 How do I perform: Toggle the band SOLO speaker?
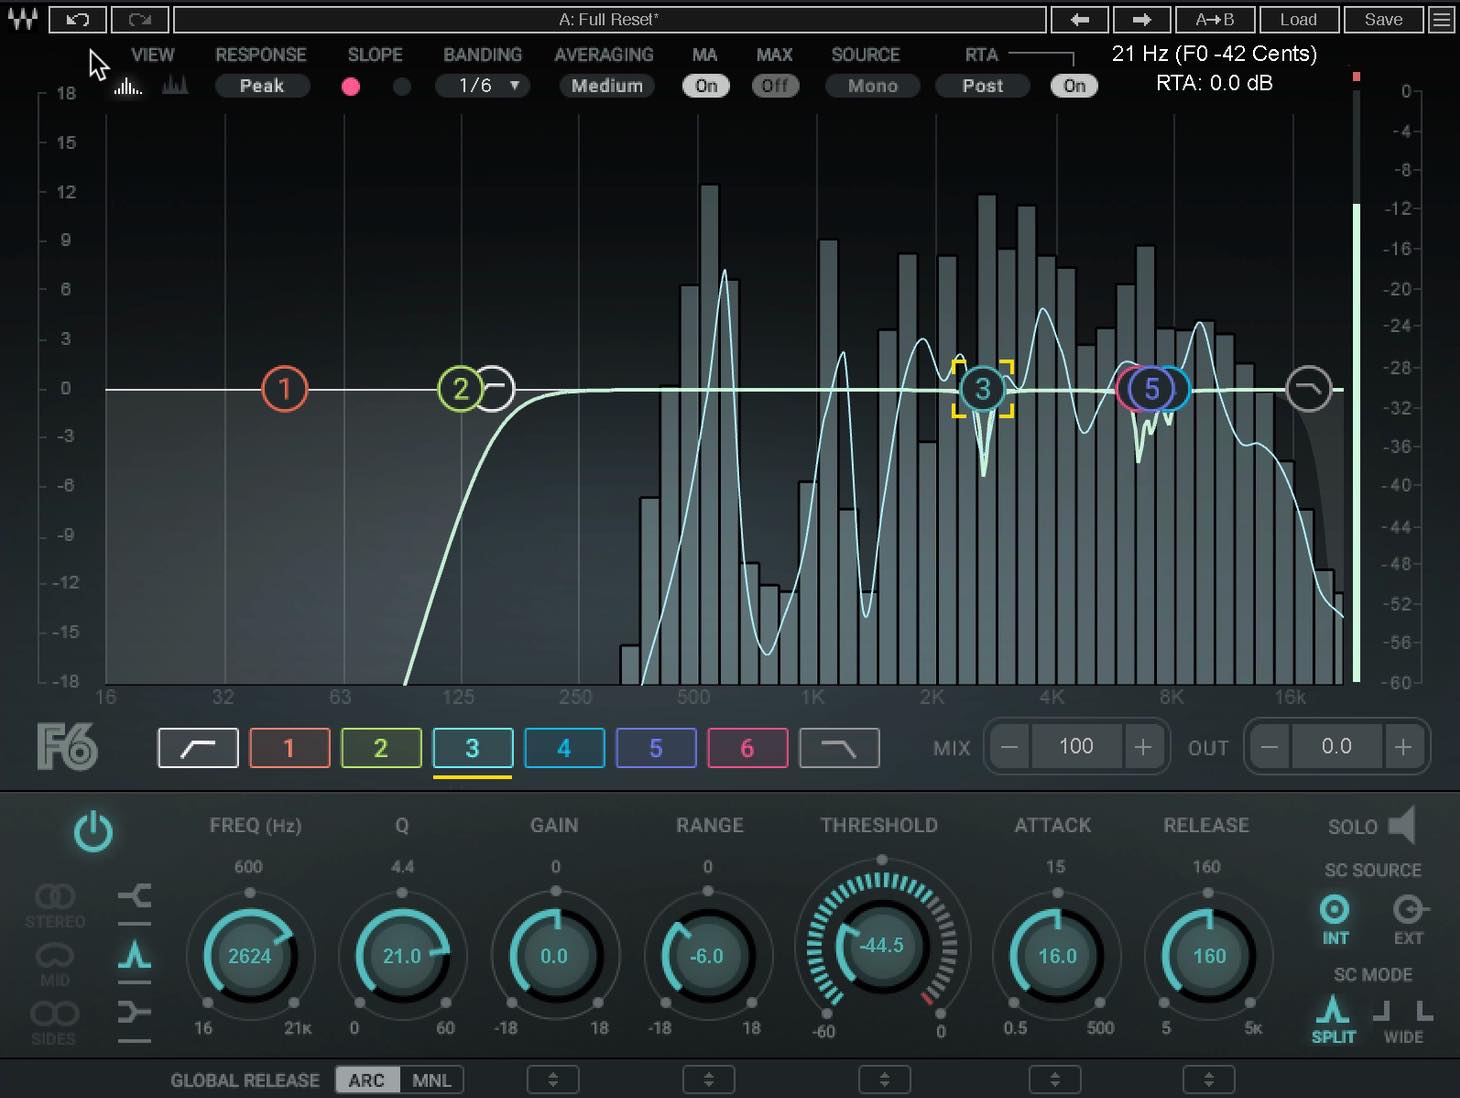1402,826
